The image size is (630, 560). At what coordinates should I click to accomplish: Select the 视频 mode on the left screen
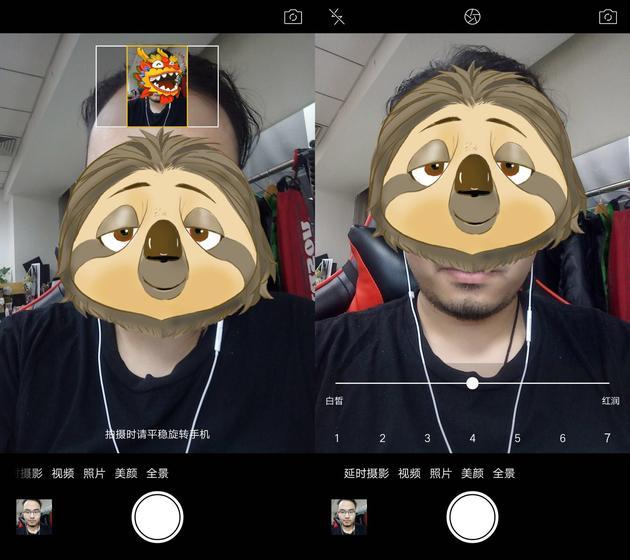pyautogui.click(x=63, y=473)
